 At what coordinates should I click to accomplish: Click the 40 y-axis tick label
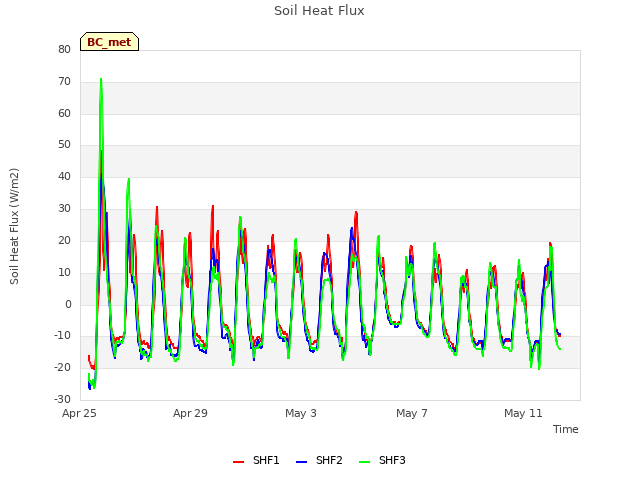(64, 177)
